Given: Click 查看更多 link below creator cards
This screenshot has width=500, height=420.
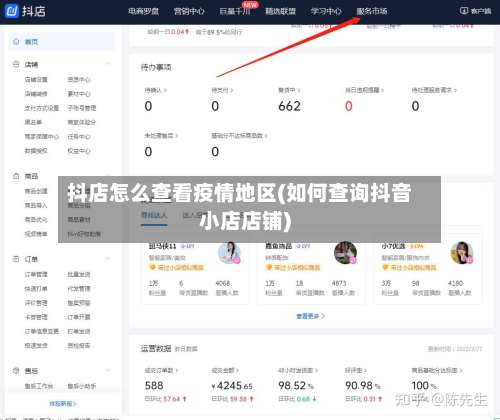Looking at the screenshot, I should (310, 316).
